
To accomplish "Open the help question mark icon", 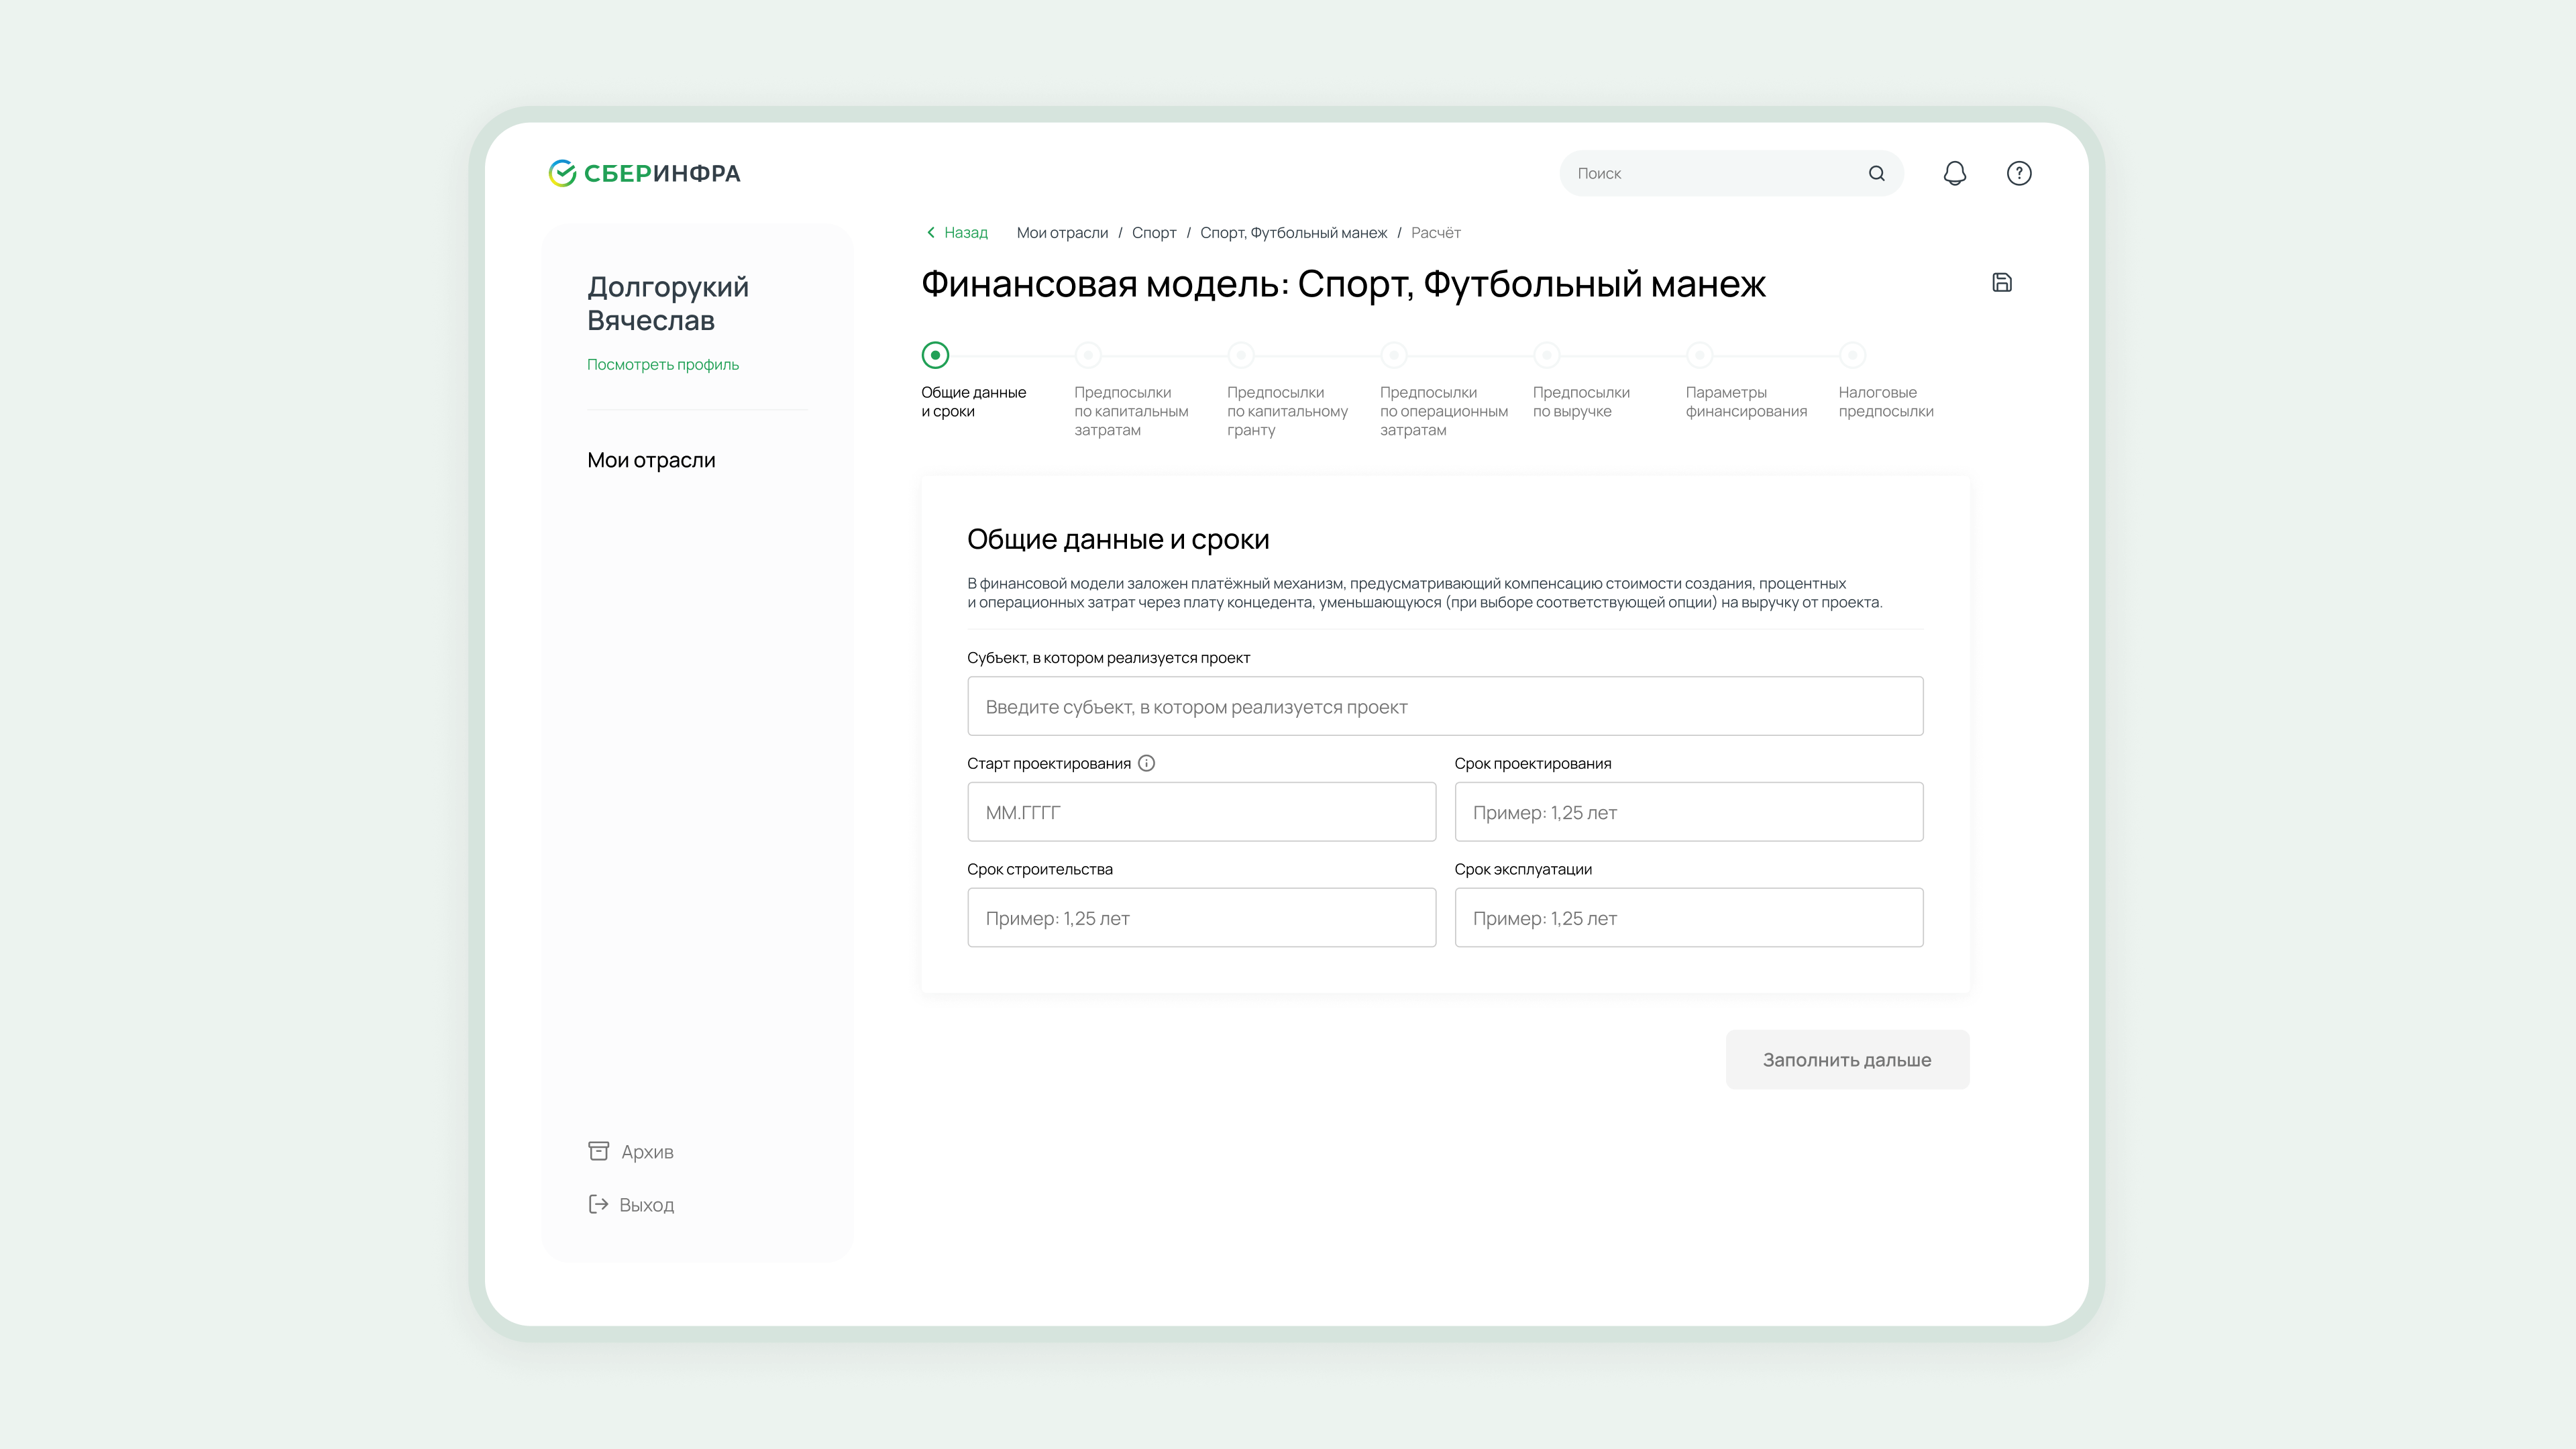I will (2018, 173).
